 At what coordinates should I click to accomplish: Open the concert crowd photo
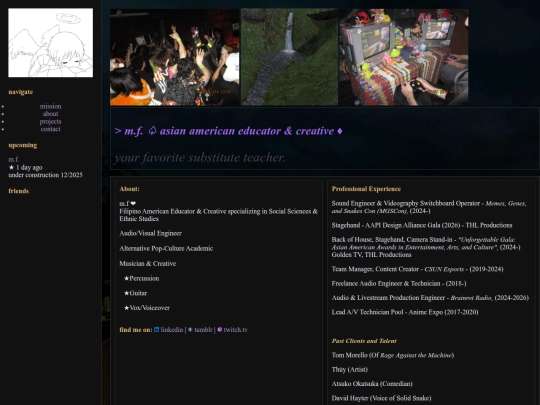175,57
